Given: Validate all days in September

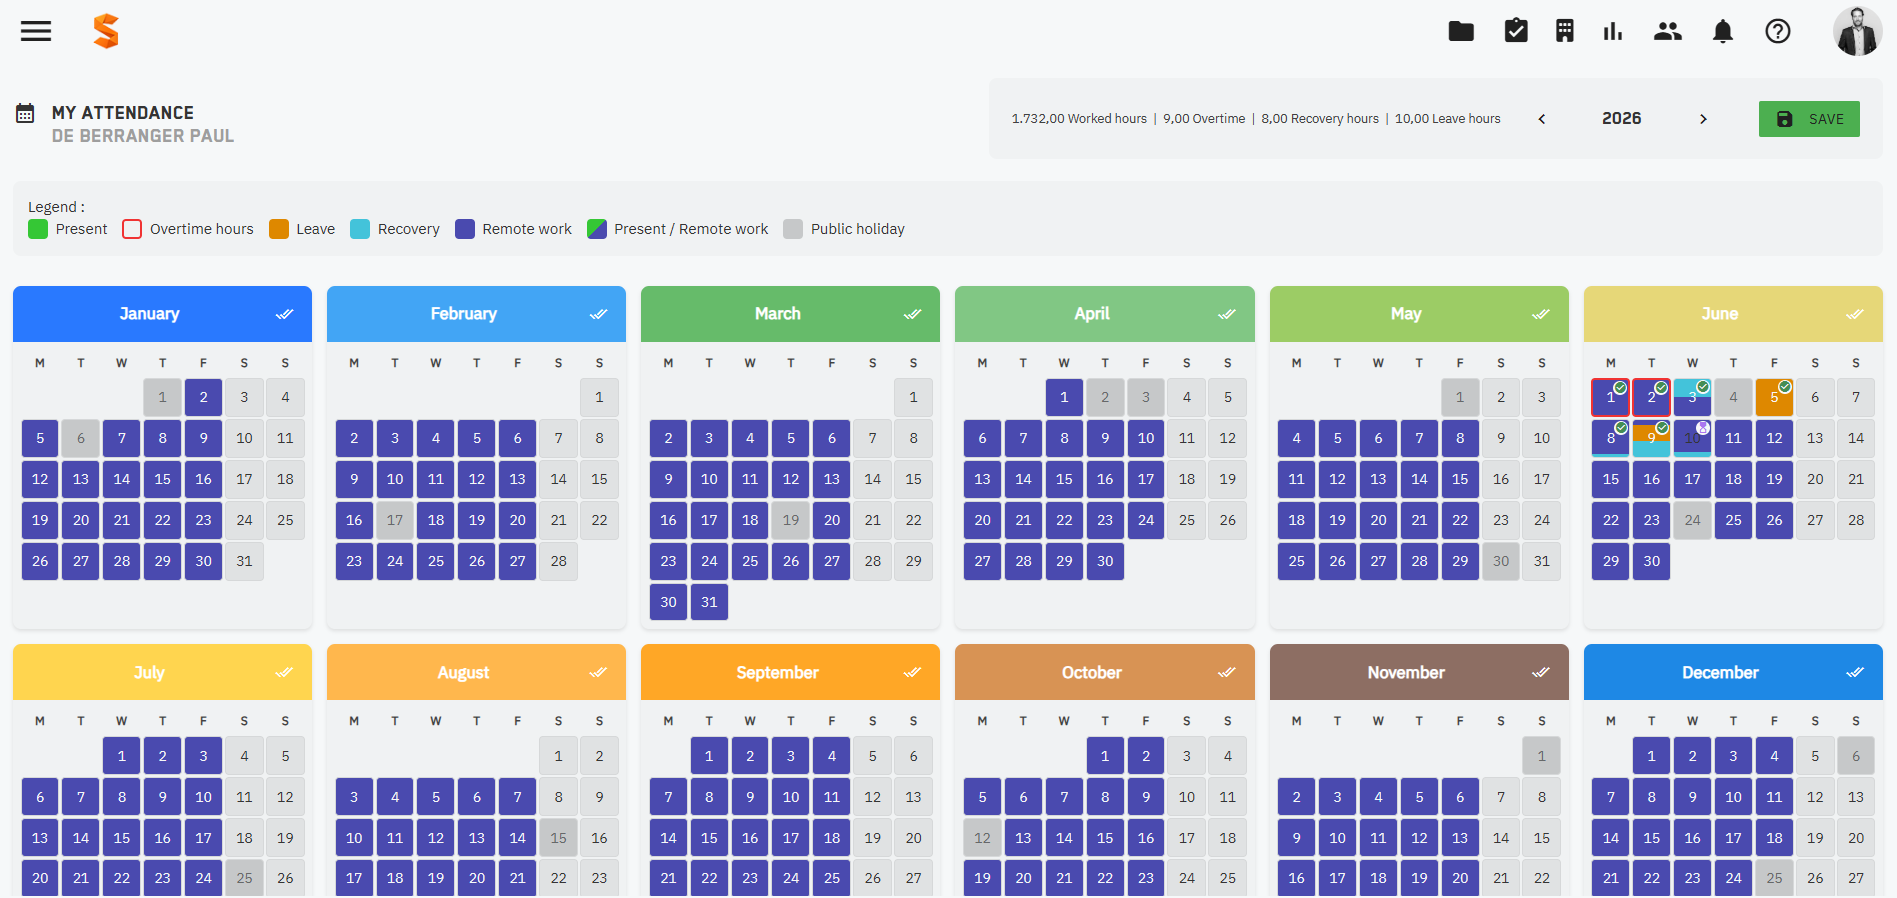Looking at the screenshot, I should pos(912,672).
